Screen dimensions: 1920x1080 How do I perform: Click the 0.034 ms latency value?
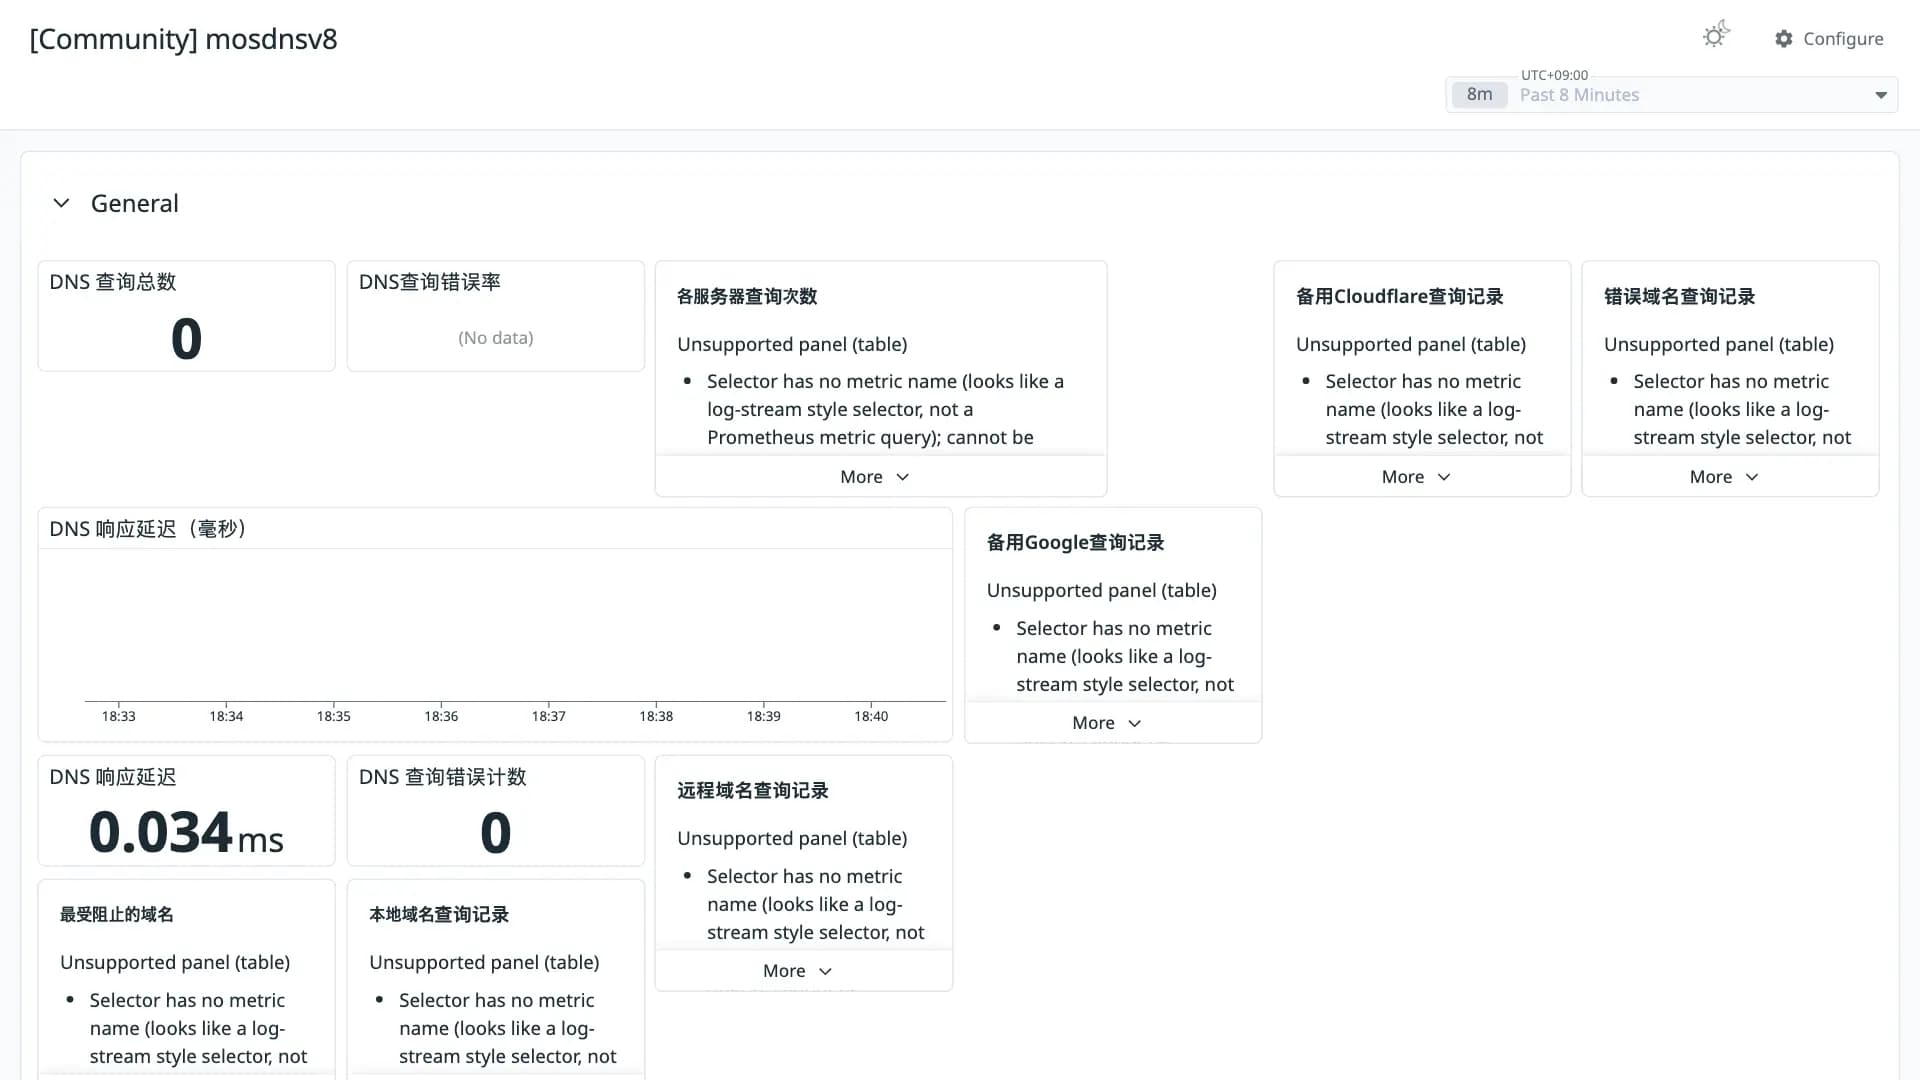coord(186,832)
